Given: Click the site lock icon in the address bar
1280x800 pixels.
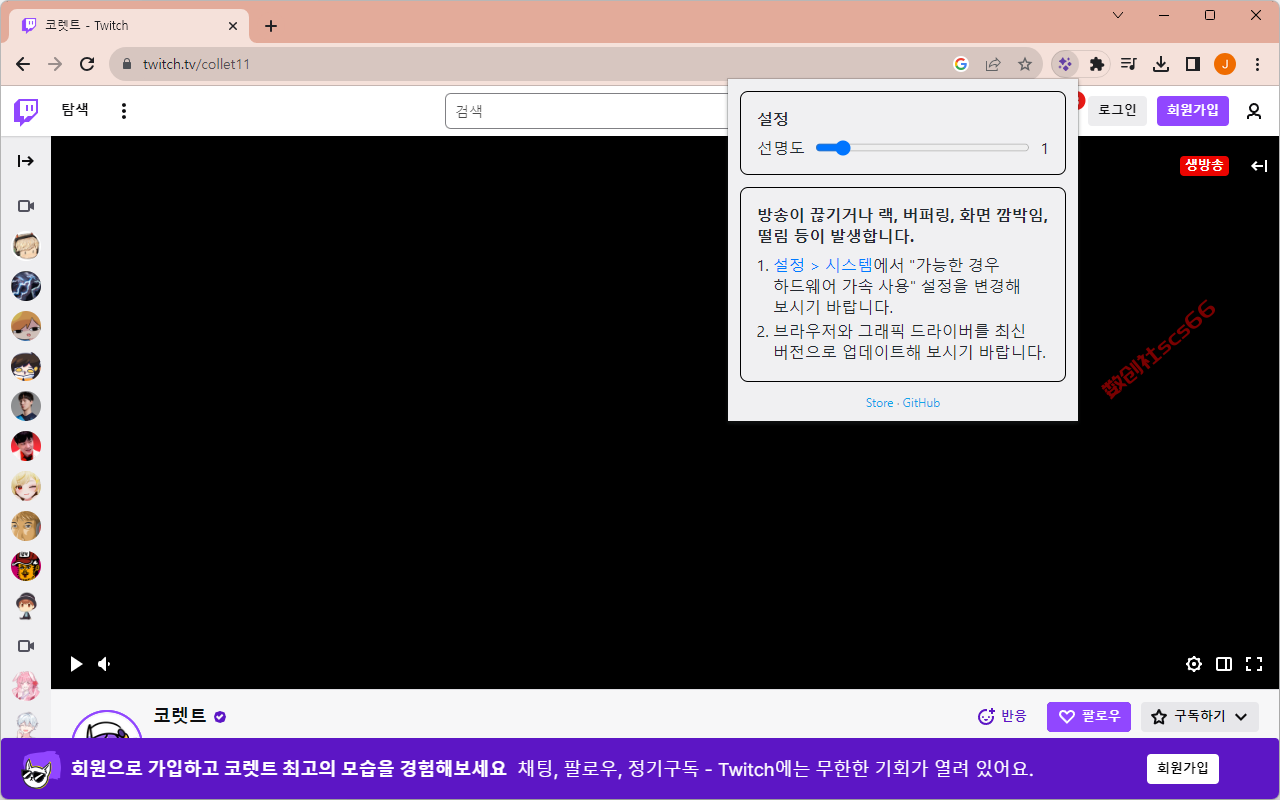Looking at the screenshot, I should tap(127, 64).
